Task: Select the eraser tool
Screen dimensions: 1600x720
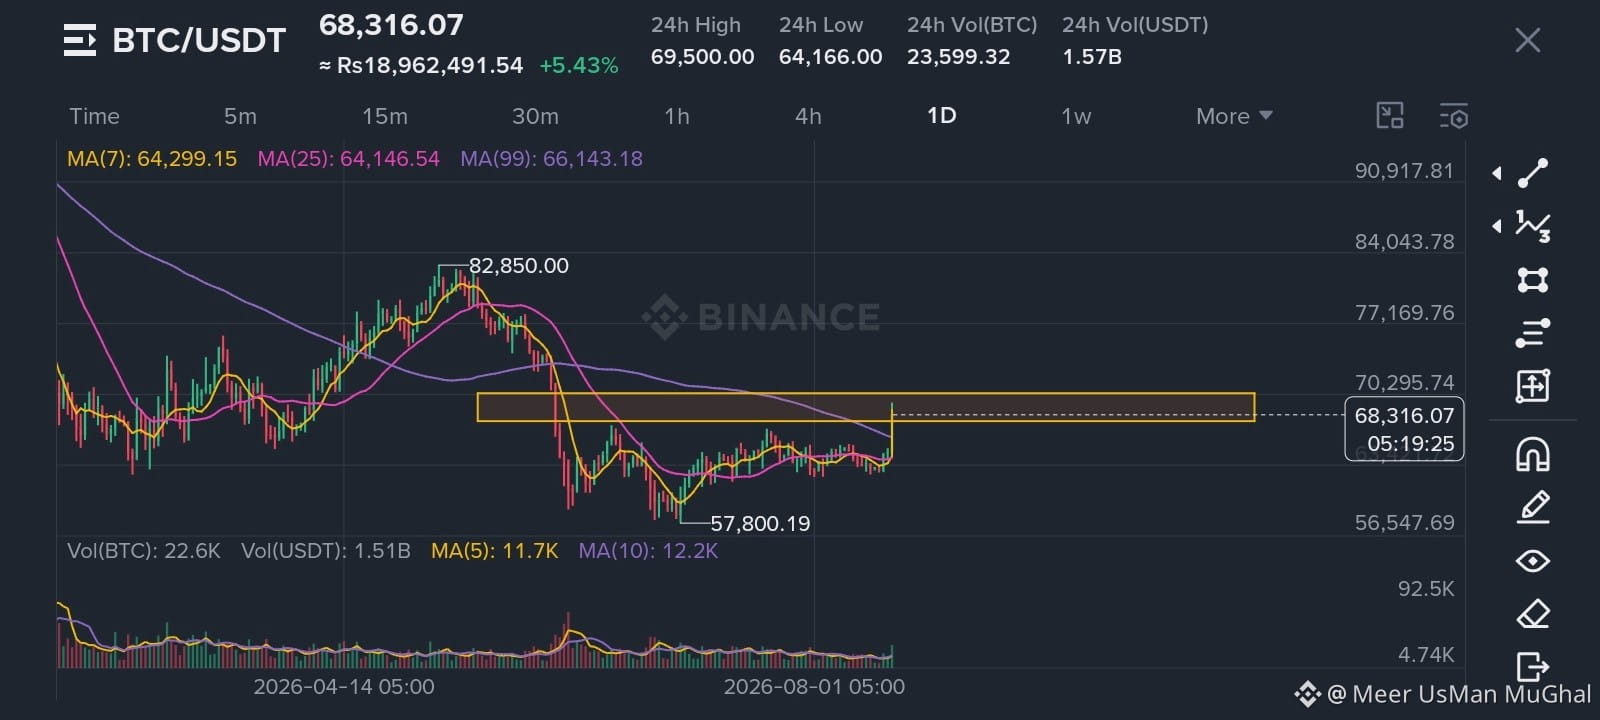Action: click(x=1533, y=613)
